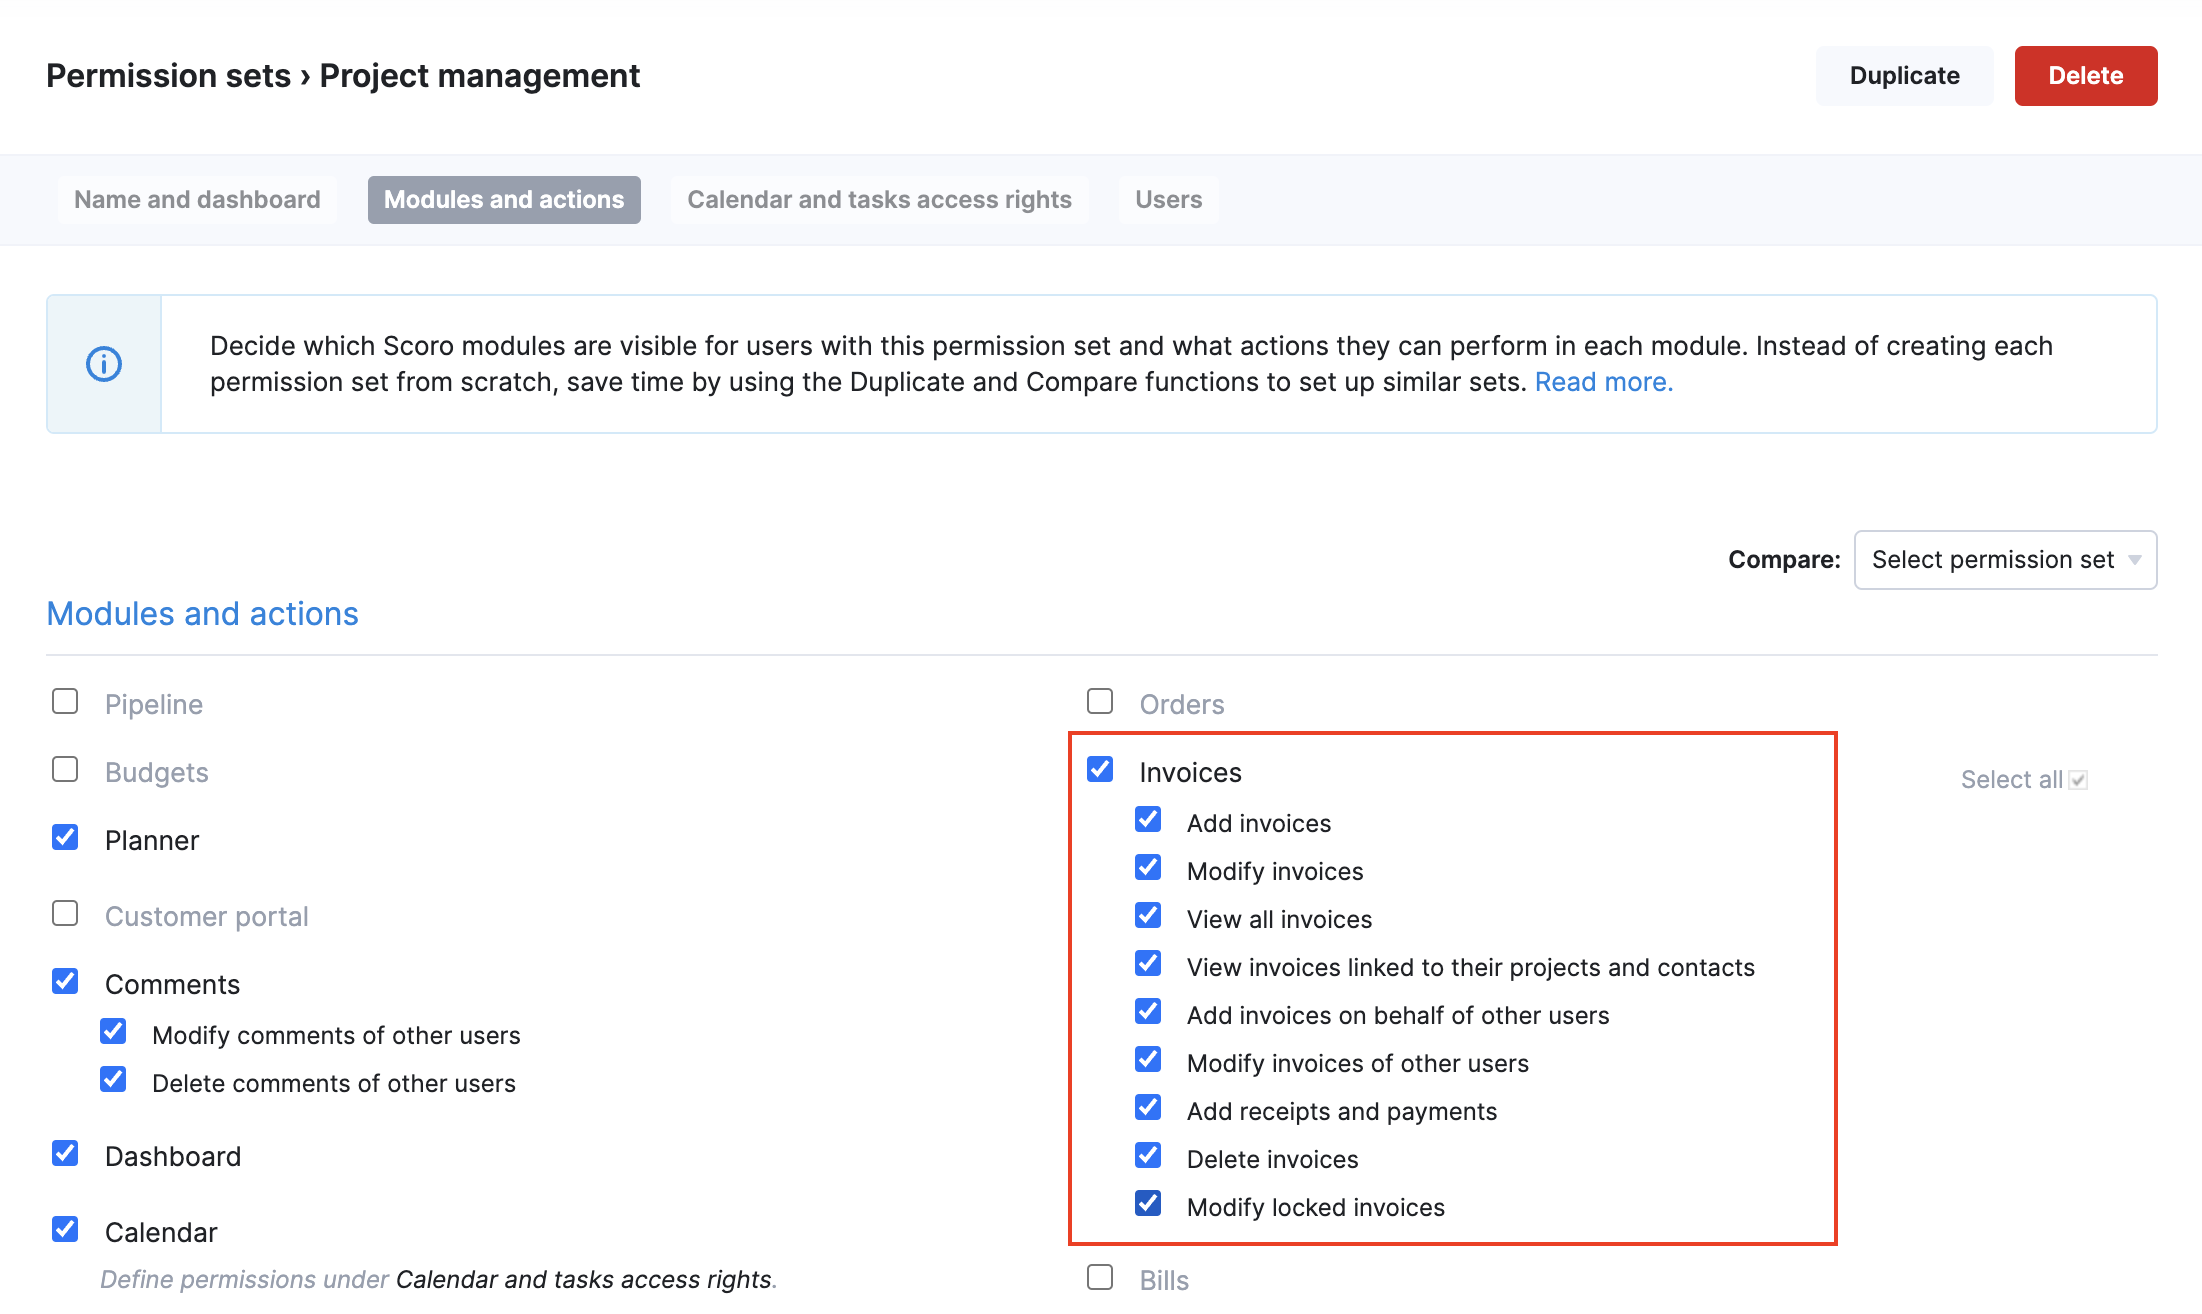Enable the Bills module checkbox
Viewport: 2202px width, 1314px height.
(x=1100, y=1278)
